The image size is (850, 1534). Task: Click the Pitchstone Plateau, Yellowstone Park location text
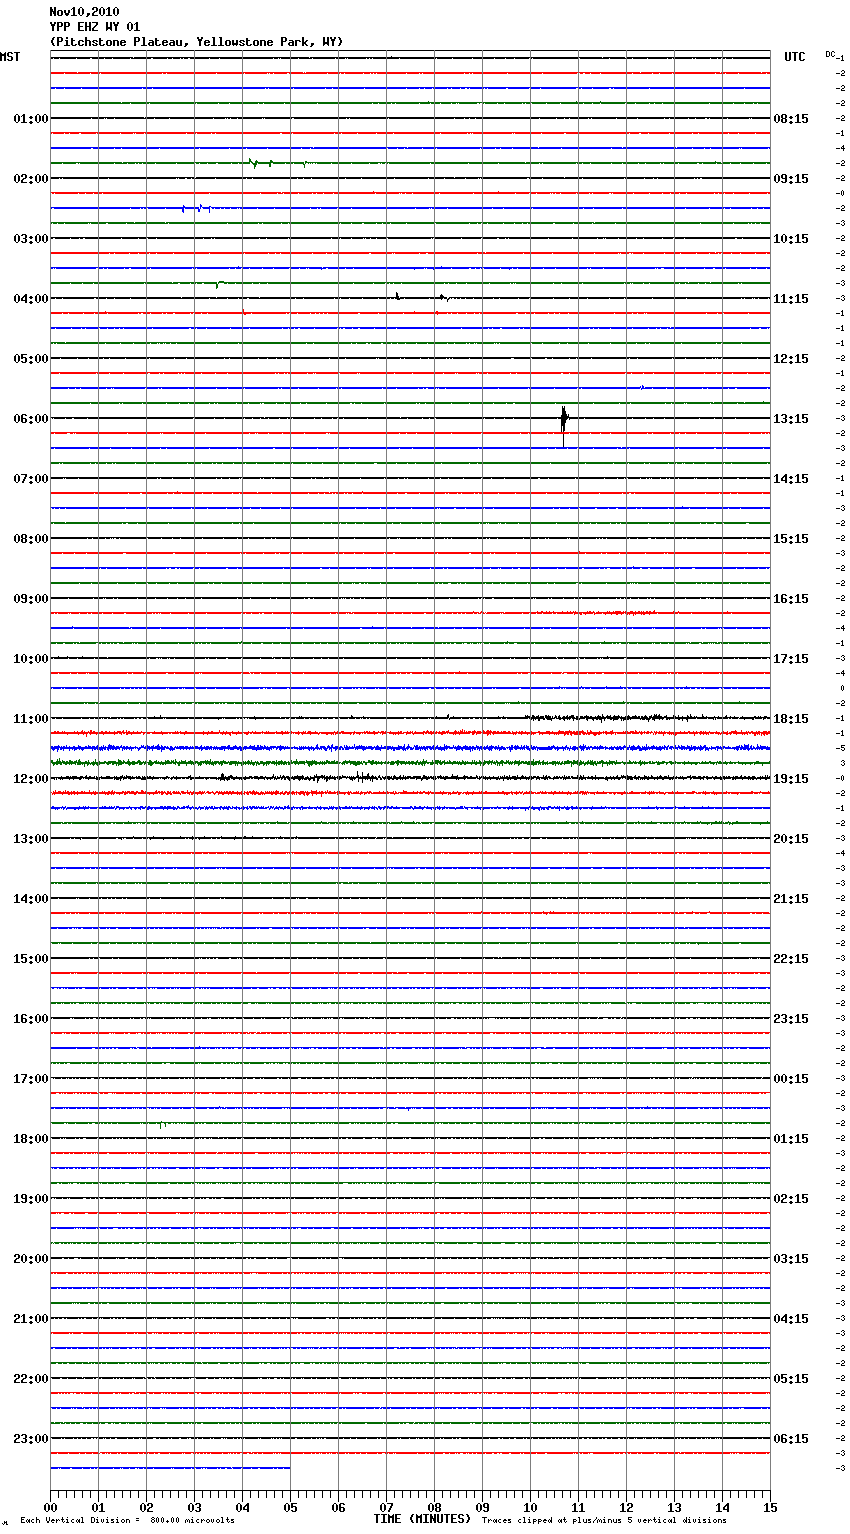(196, 42)
